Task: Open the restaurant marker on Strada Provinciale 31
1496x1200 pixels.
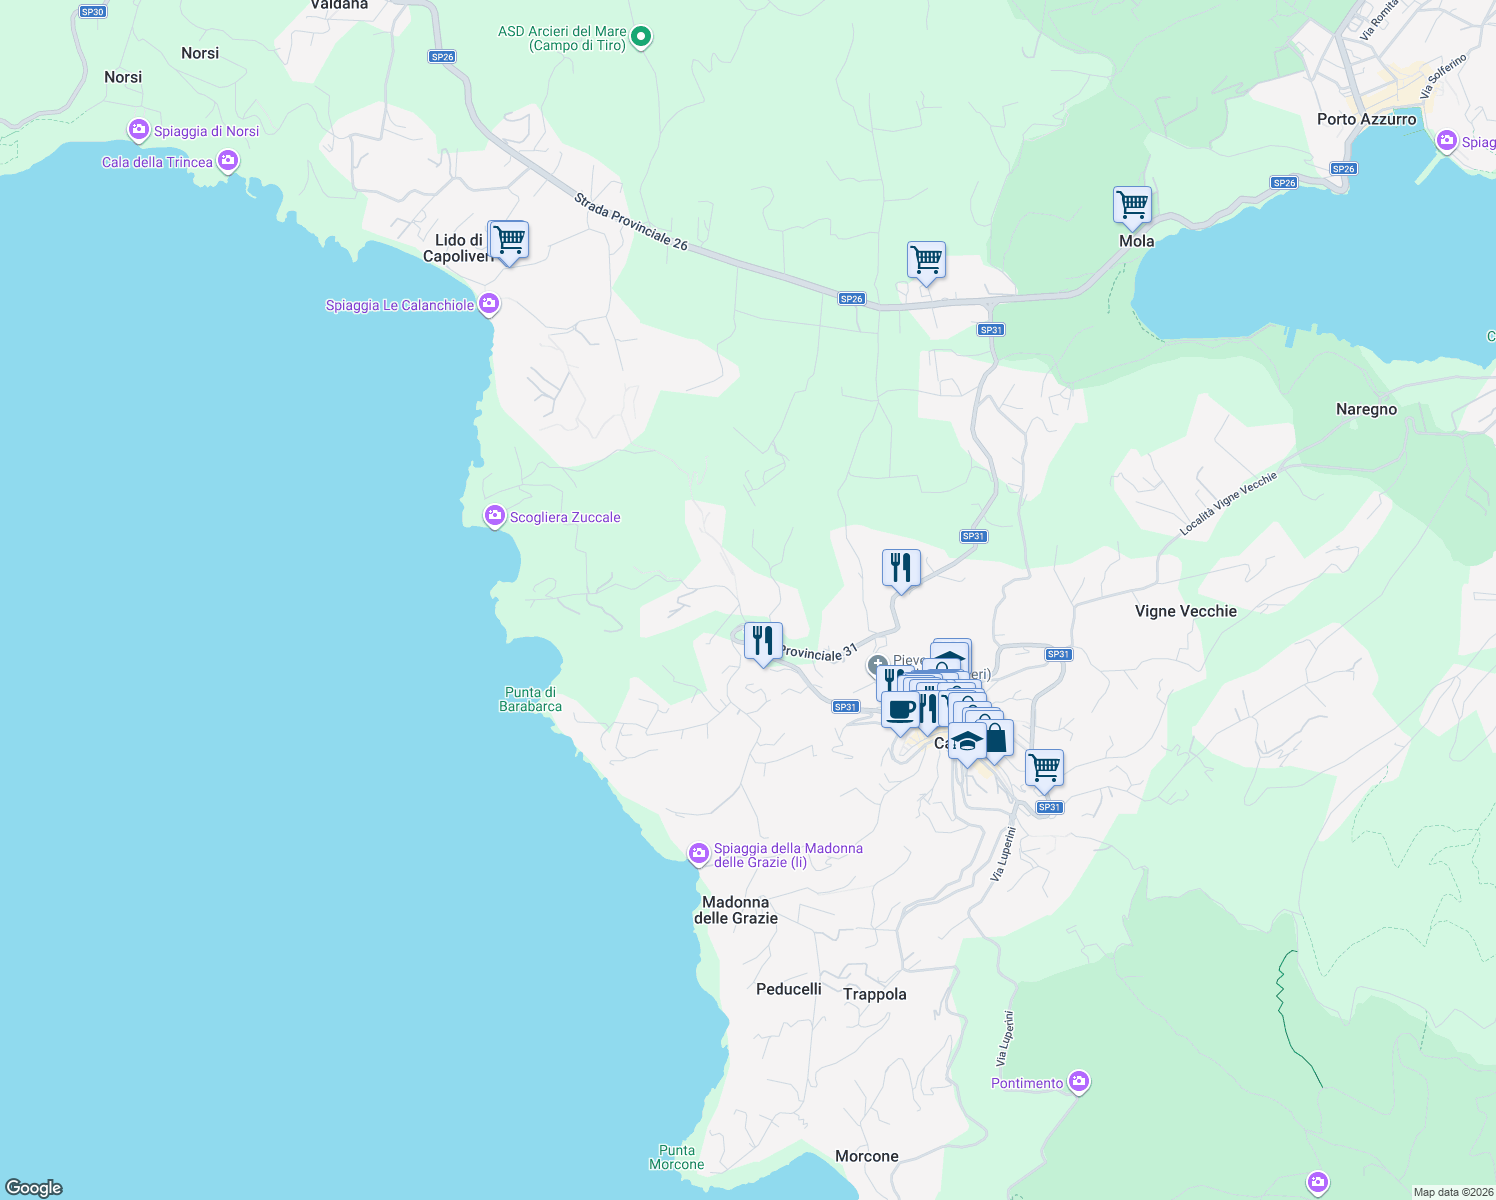Action: (761, 640)
